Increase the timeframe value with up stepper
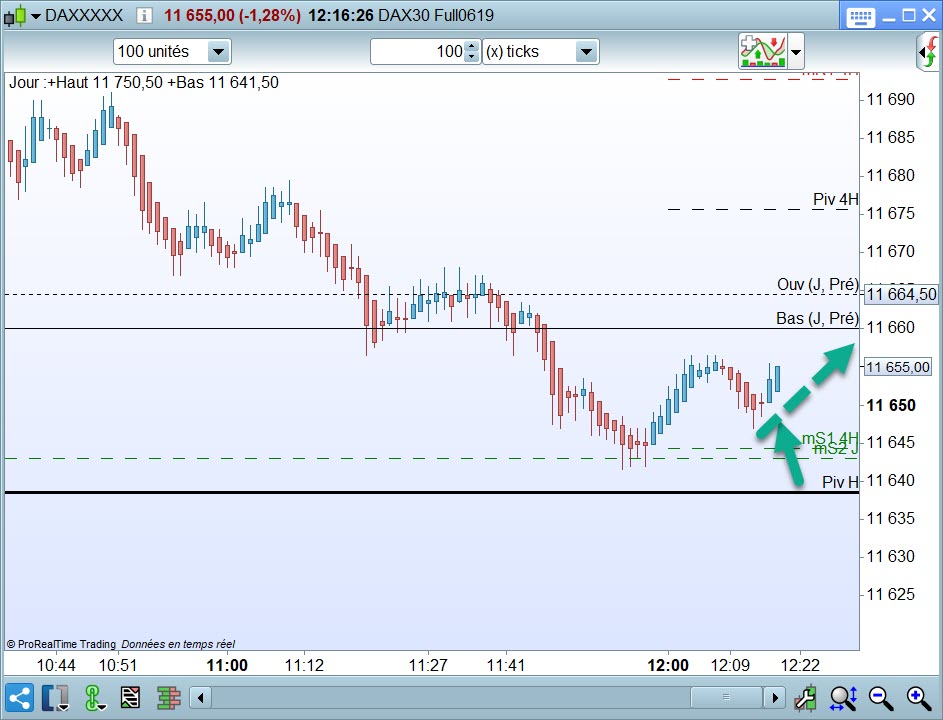This screenshot has width=943, height=720. point(473,46)
